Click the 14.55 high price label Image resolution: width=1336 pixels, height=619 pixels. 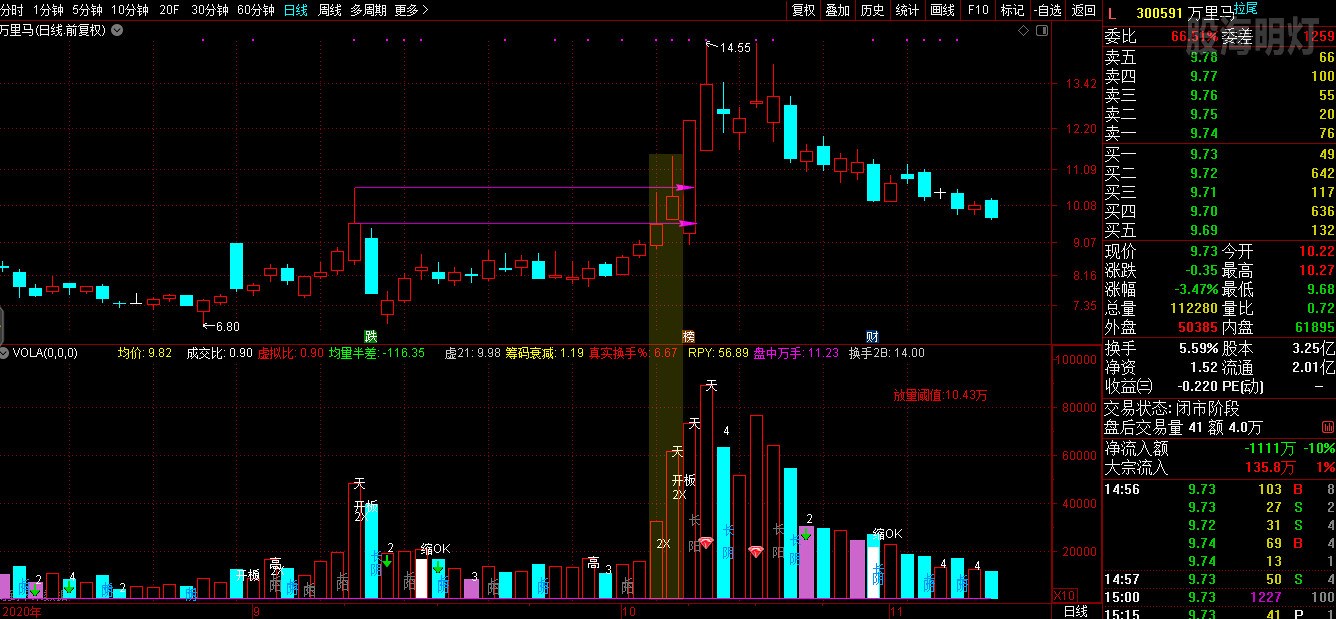735,47
